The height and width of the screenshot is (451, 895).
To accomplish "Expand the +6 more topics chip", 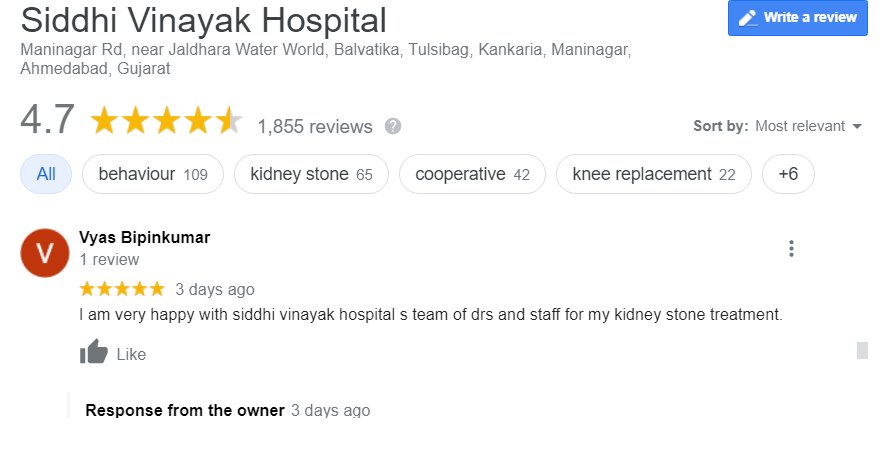I will 788,174.
